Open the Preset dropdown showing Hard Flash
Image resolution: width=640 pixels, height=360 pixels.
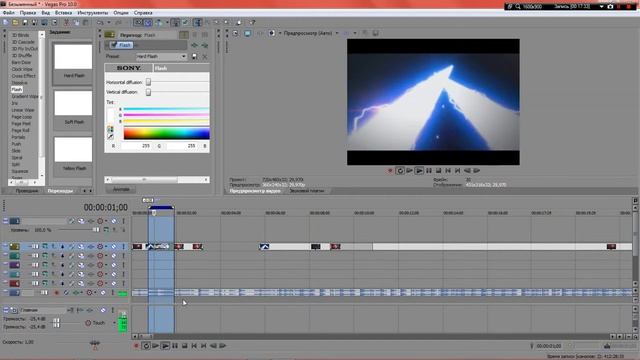[162, 56]
